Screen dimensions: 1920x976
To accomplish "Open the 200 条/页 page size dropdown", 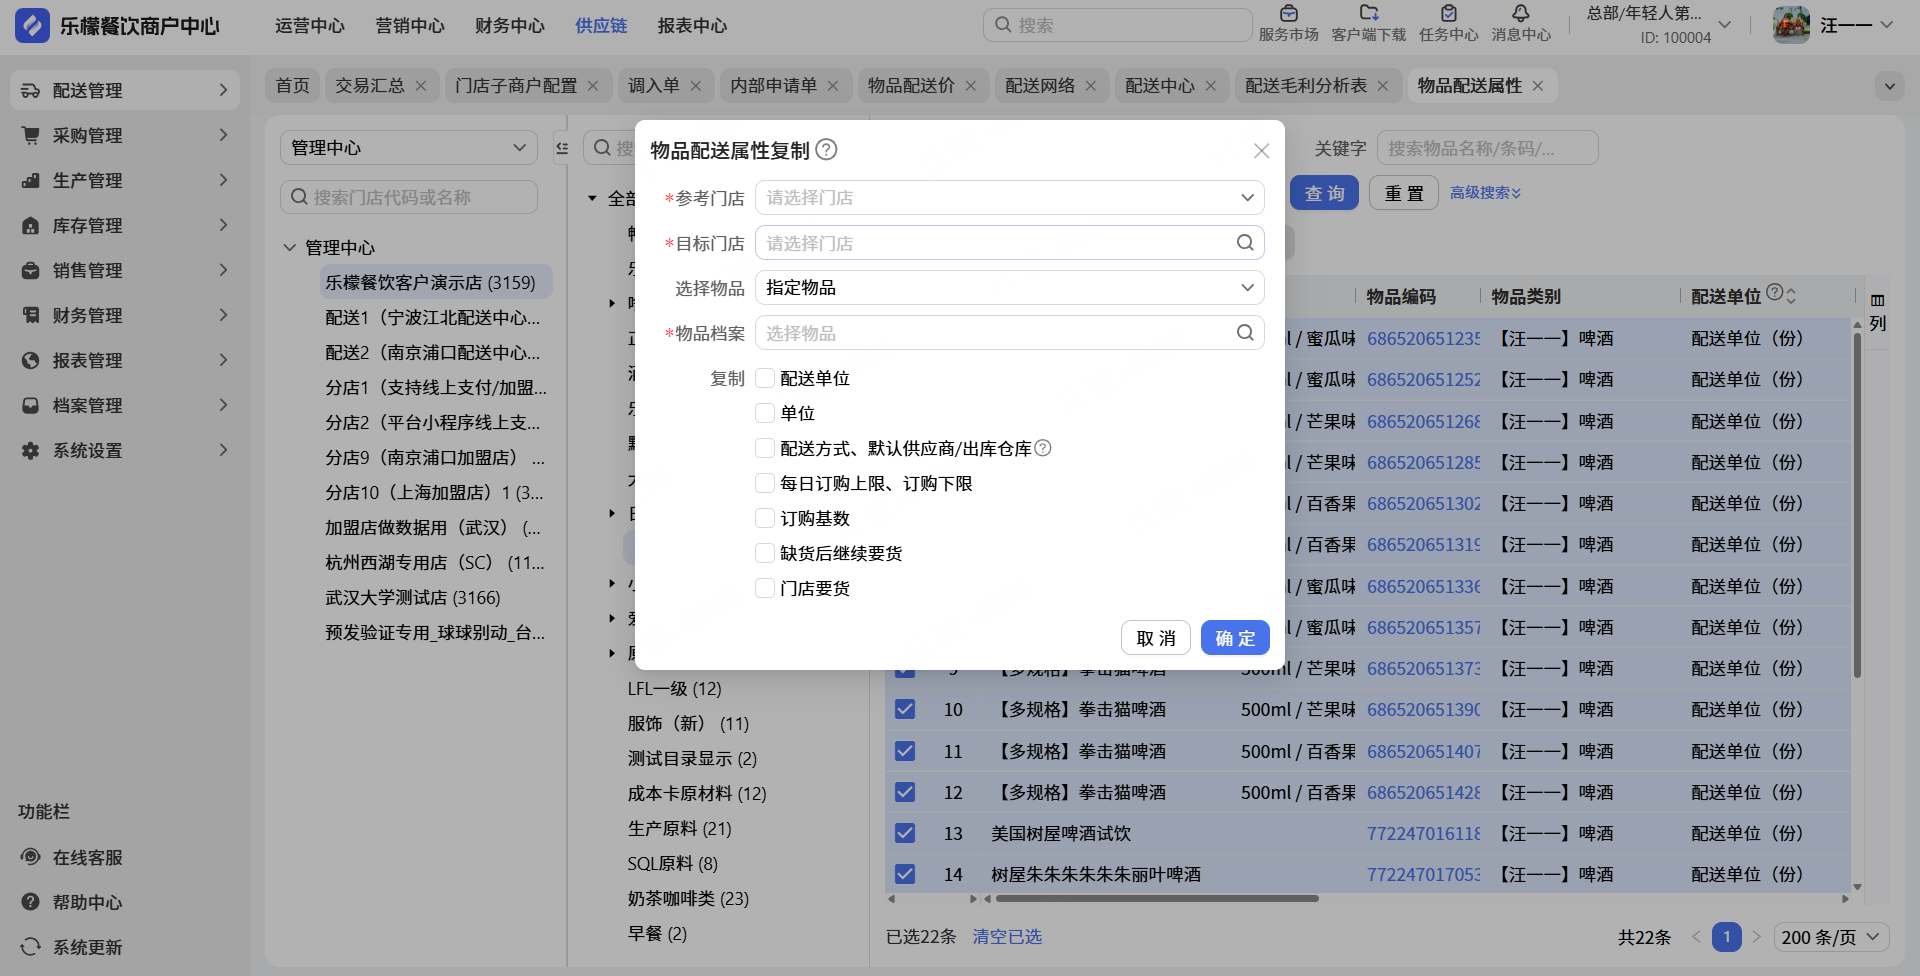I will (1830, 937).
